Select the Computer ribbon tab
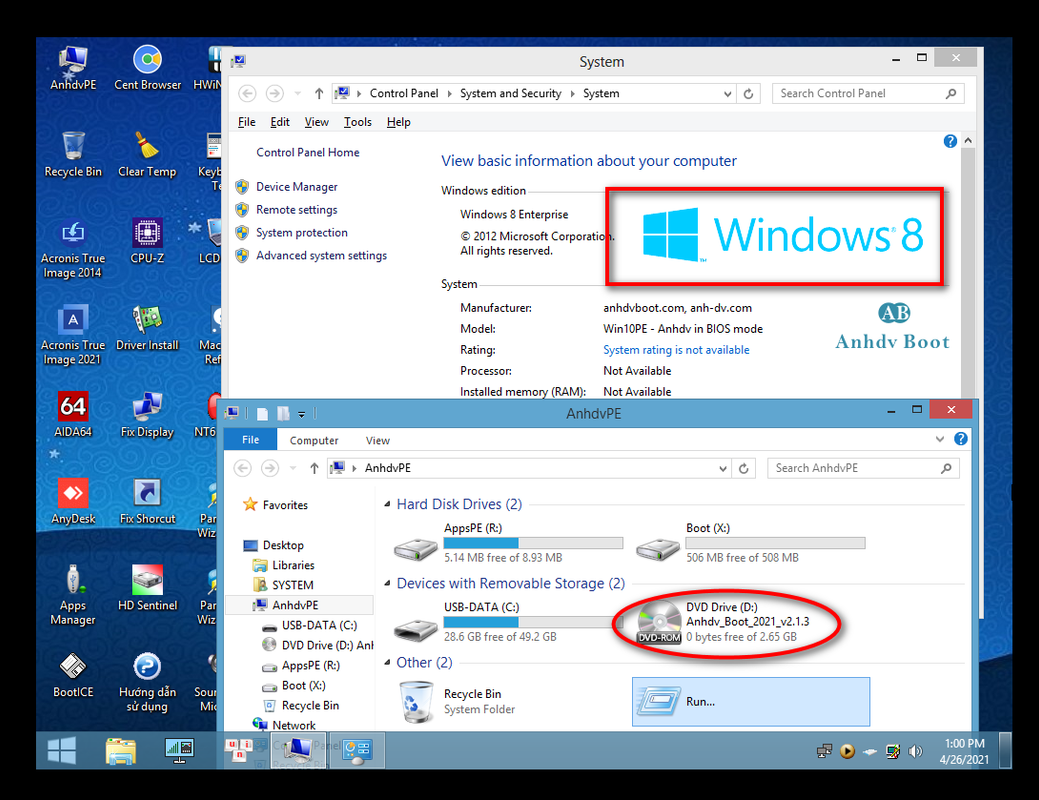 click(313, 440)
